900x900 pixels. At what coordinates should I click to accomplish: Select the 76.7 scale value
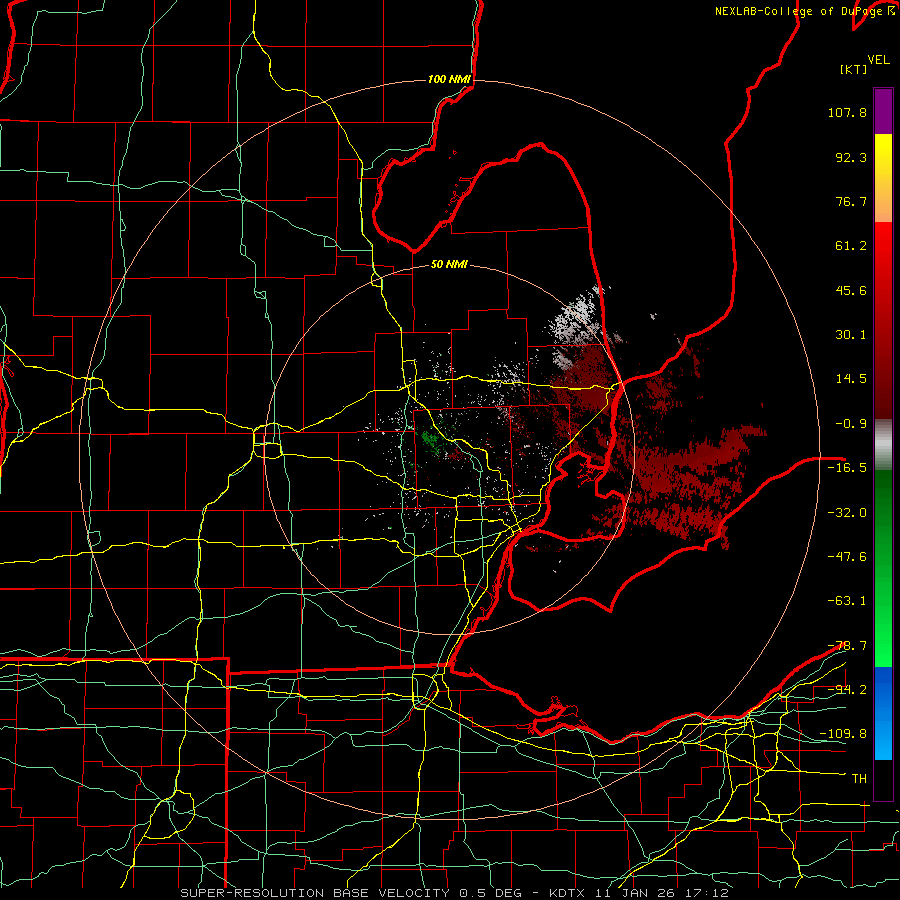click(851, 201)
